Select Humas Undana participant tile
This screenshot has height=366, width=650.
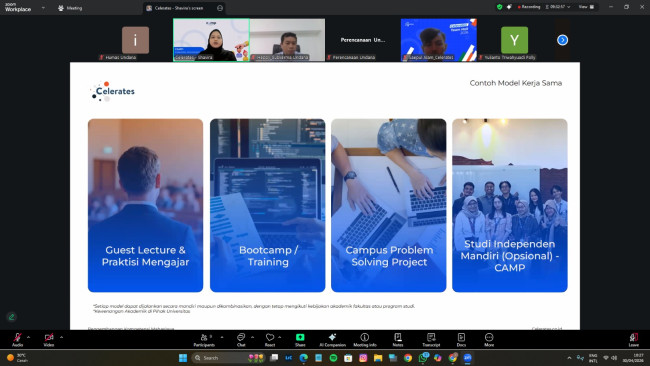pyautogui.click(x=135, y=40)
